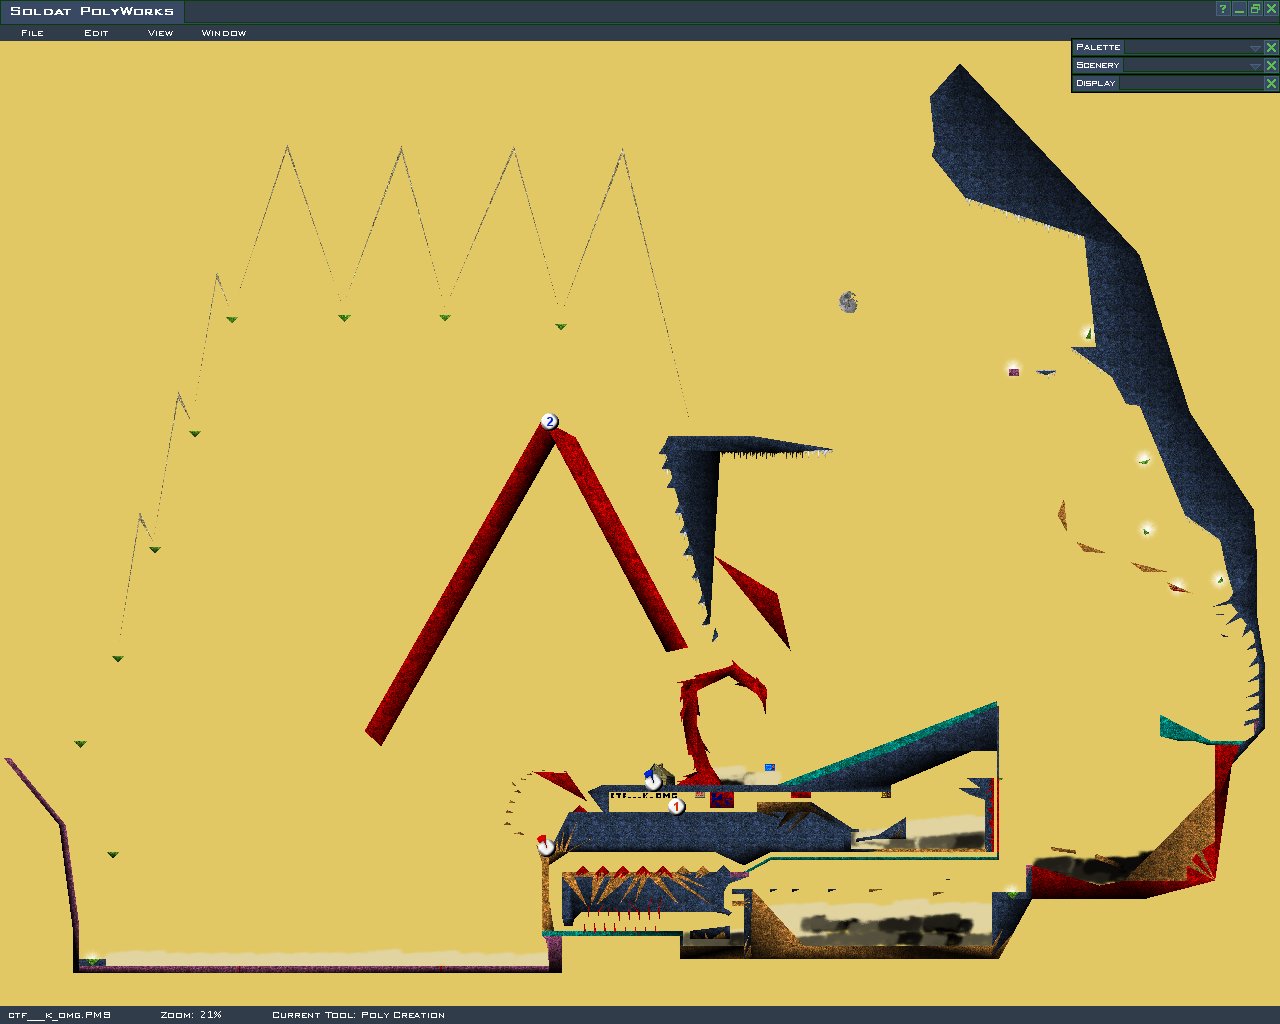Select the blue flag marker
1280x1024 pixels.
click(x=652, y=778)
